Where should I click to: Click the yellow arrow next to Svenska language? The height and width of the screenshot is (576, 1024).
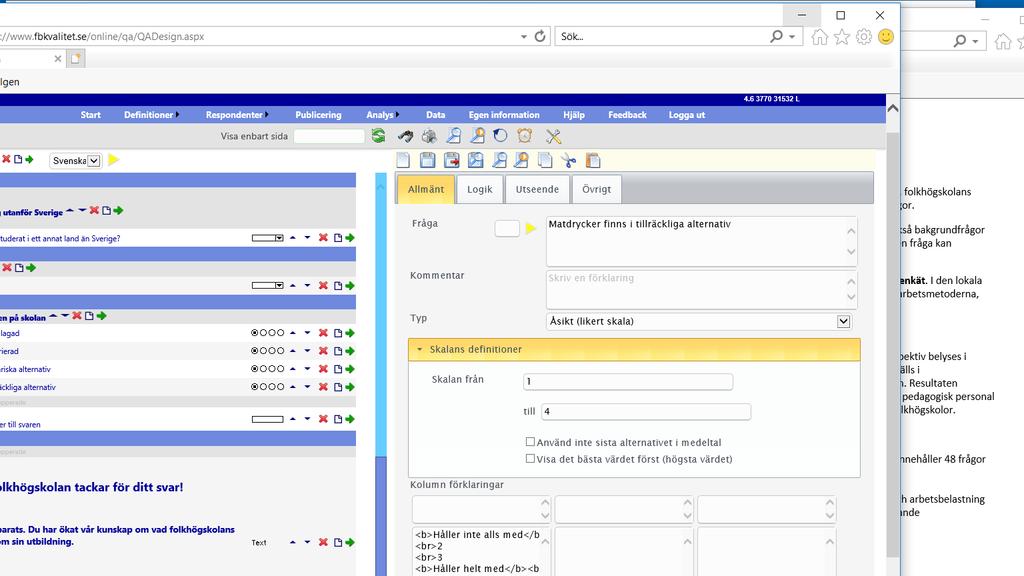114,160
